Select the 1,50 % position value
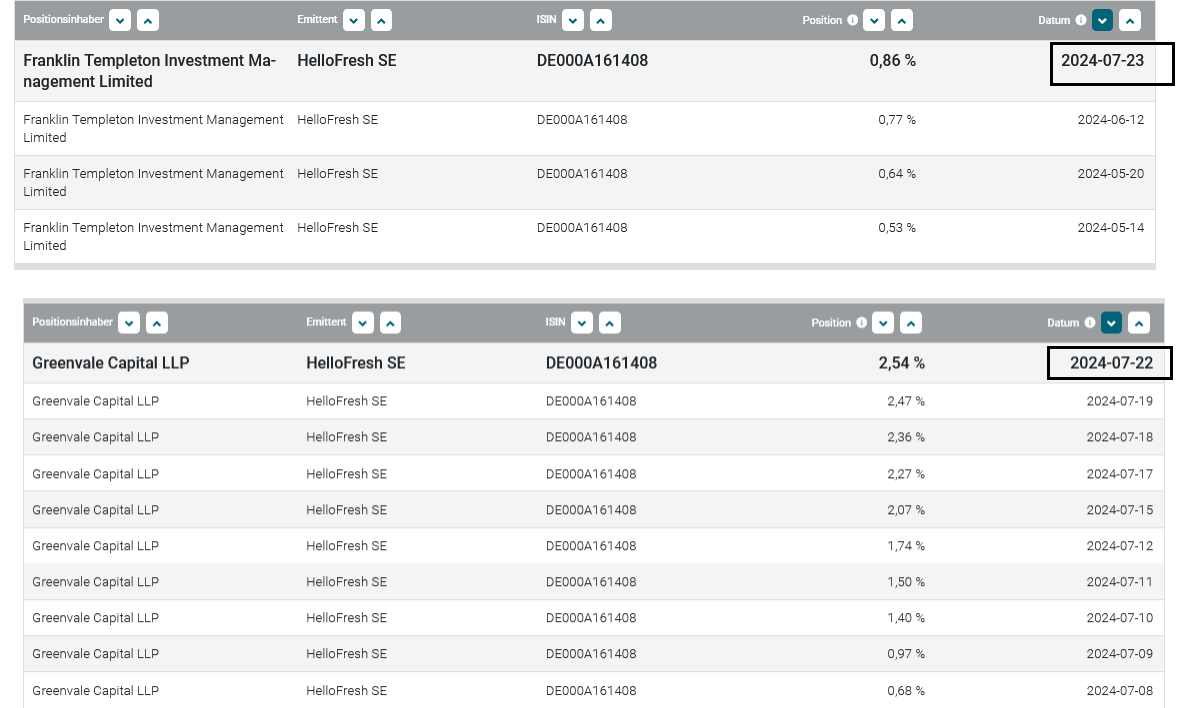The width and height of the screenshot is (1182, 708). (x=906, y=583)
